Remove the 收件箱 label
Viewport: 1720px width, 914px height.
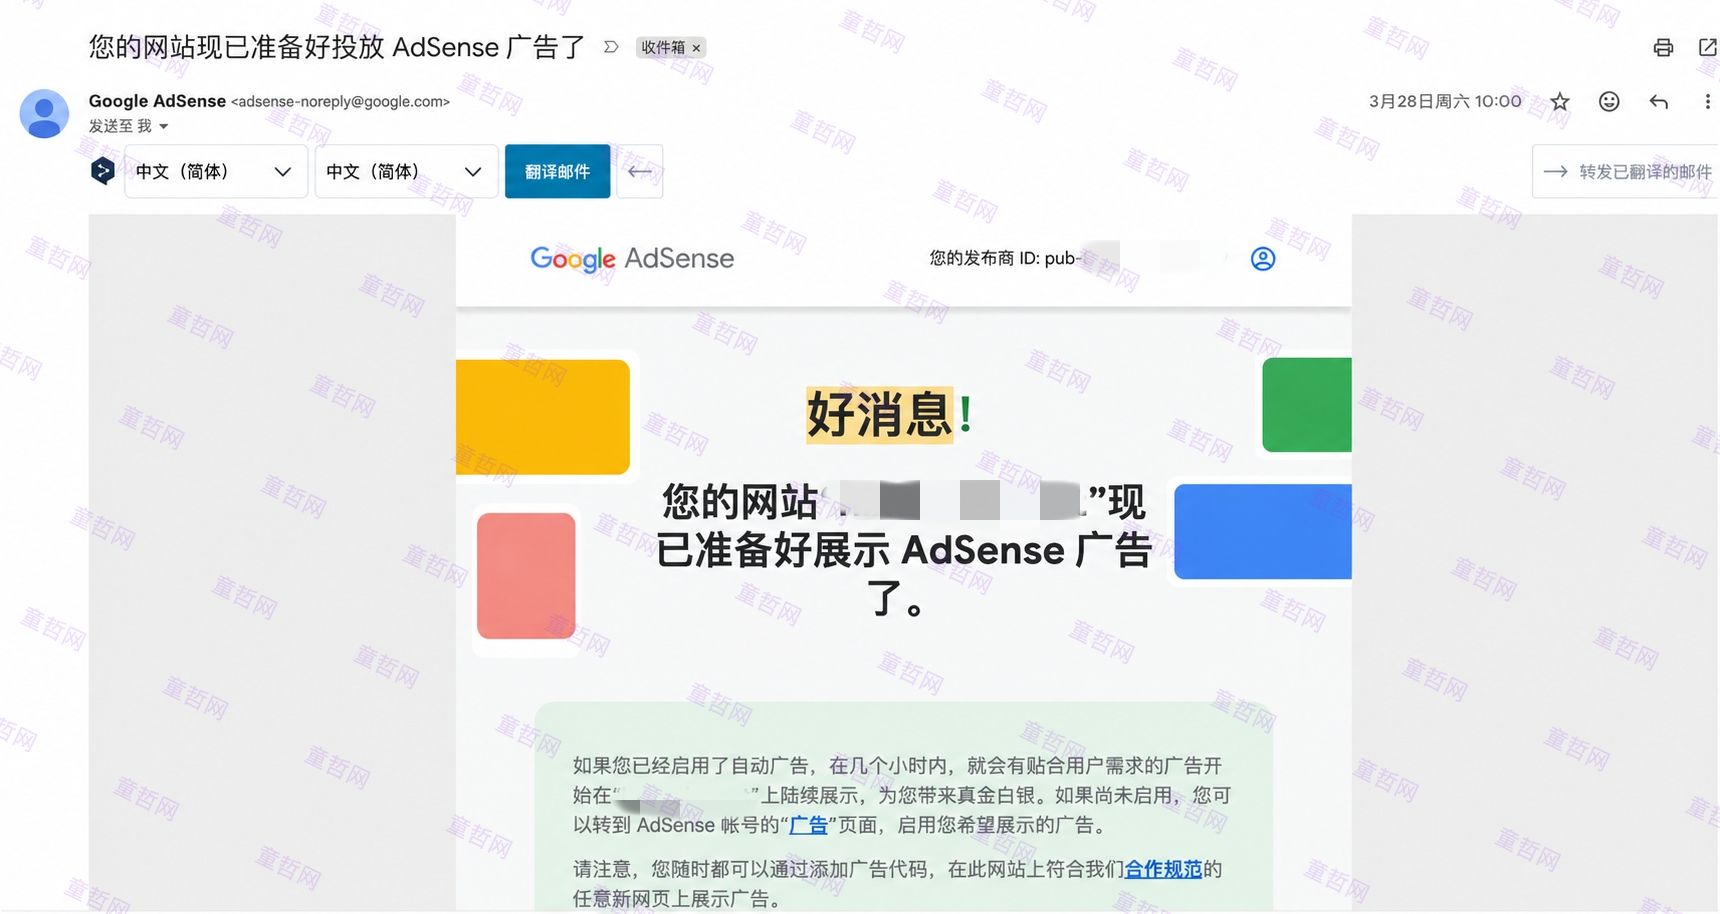696,48
